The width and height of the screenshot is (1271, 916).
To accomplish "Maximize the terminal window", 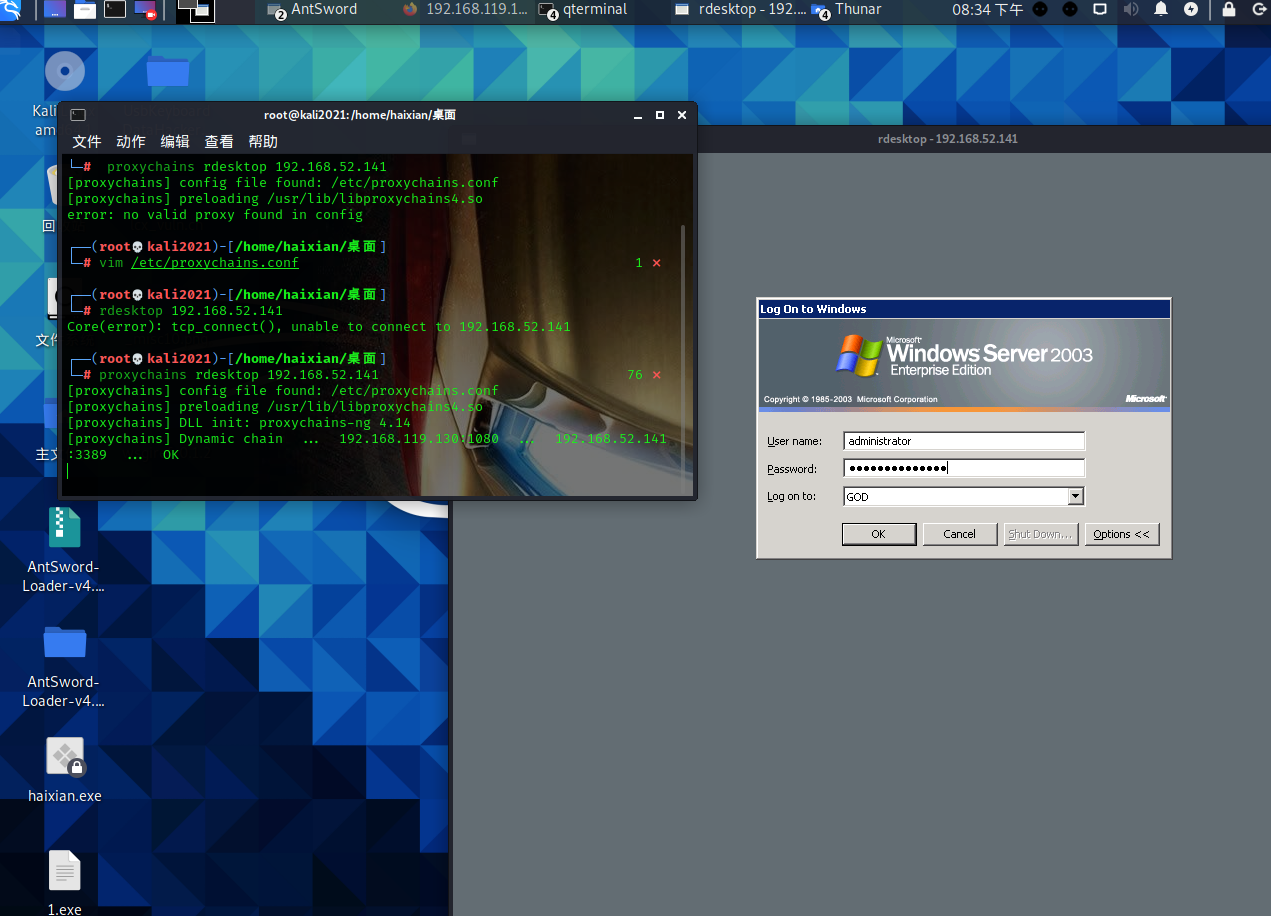I will (660, 115).
